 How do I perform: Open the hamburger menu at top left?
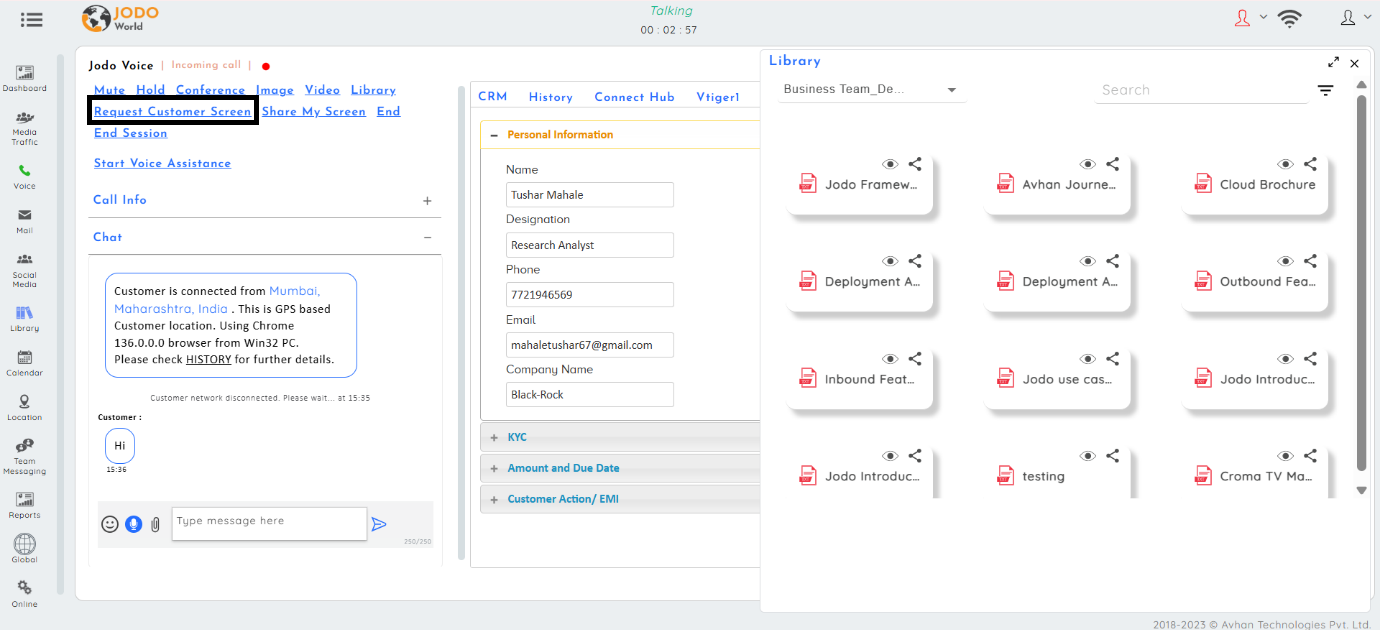point(31,19)
